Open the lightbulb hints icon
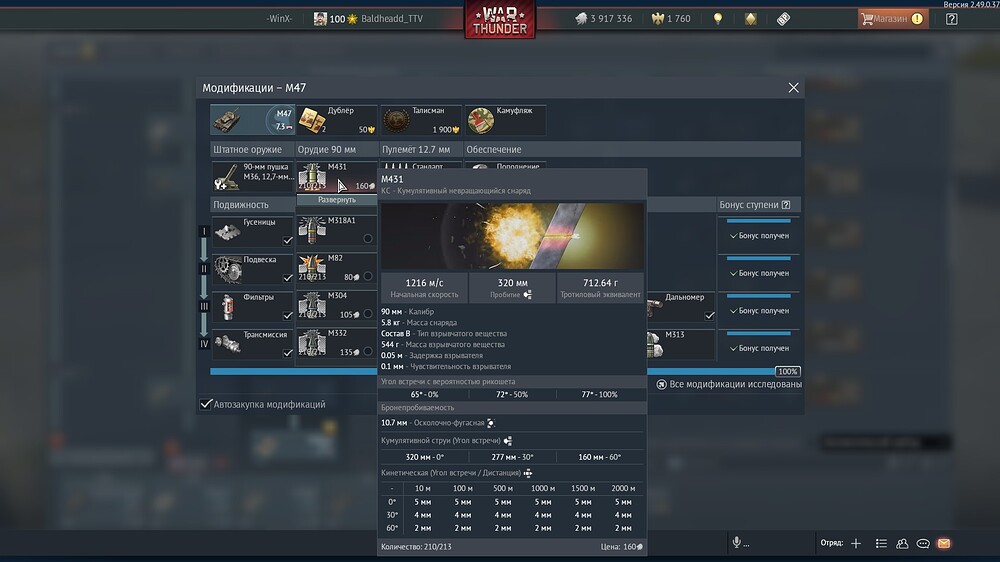This screenshot has height=562, width=1000. tap(717, 19)
